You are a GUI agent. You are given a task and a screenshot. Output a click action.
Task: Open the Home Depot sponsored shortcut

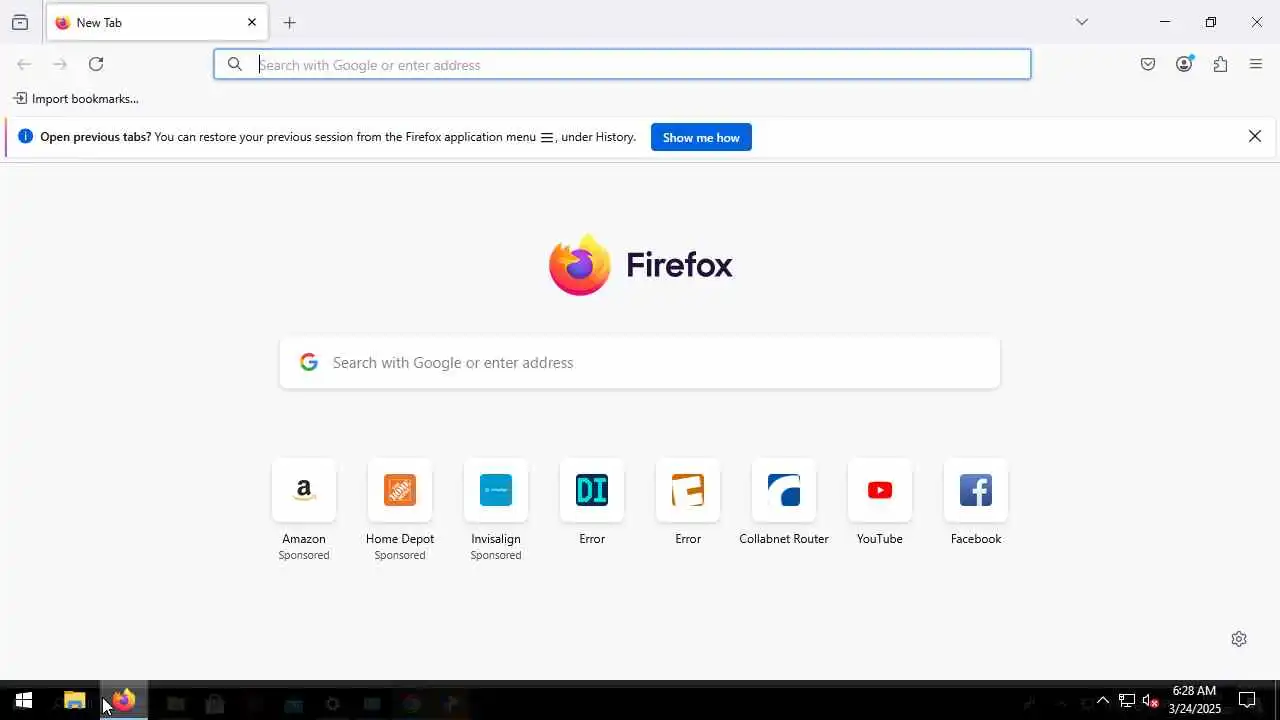[400, 490]
